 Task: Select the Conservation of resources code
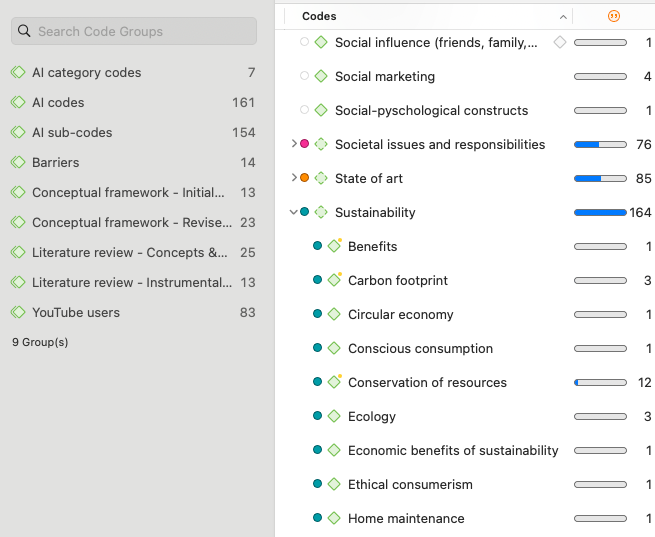[427, 383]
